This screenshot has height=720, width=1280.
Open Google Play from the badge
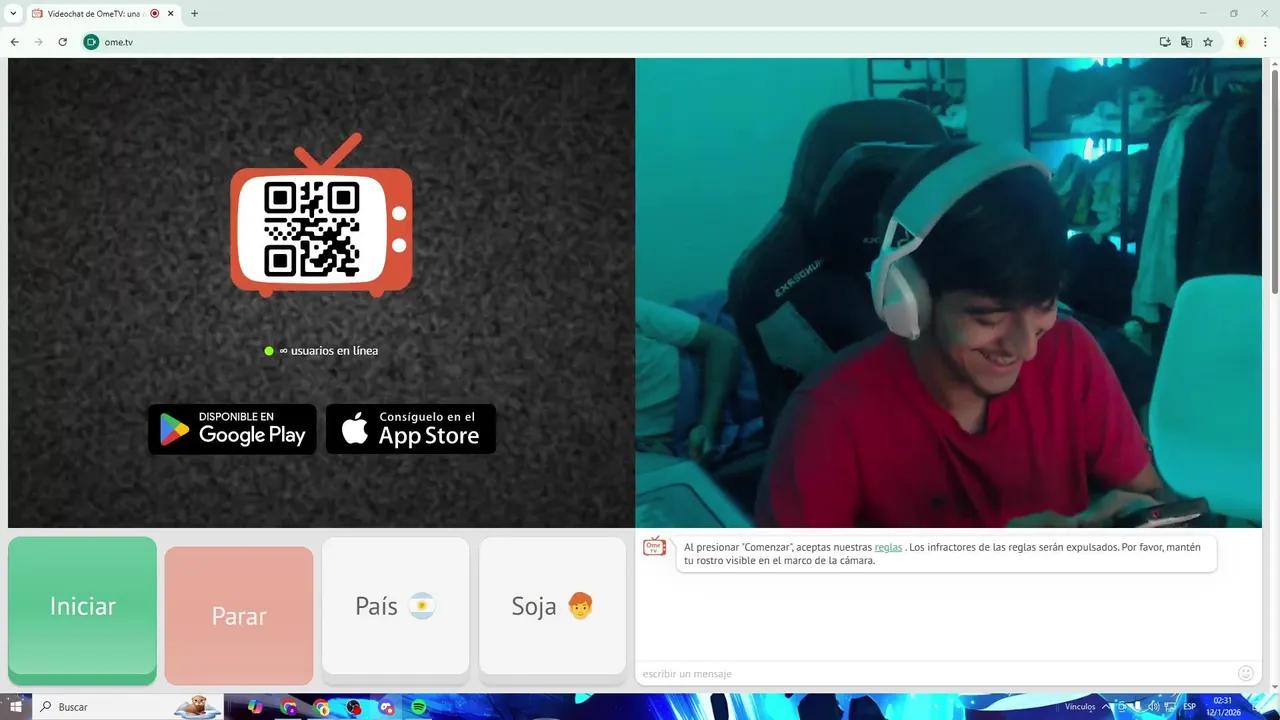click(231, 429)
